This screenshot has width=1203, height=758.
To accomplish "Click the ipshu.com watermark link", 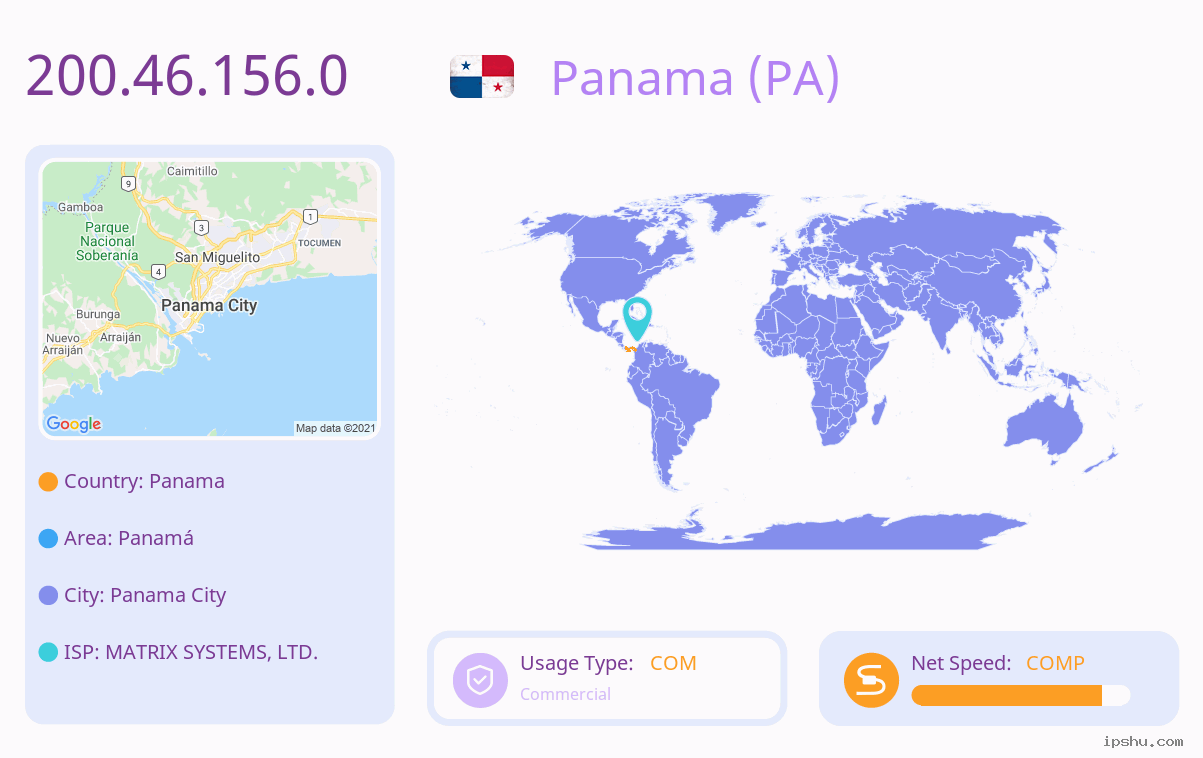I will pyautogui.click(x=1143, y=741).
